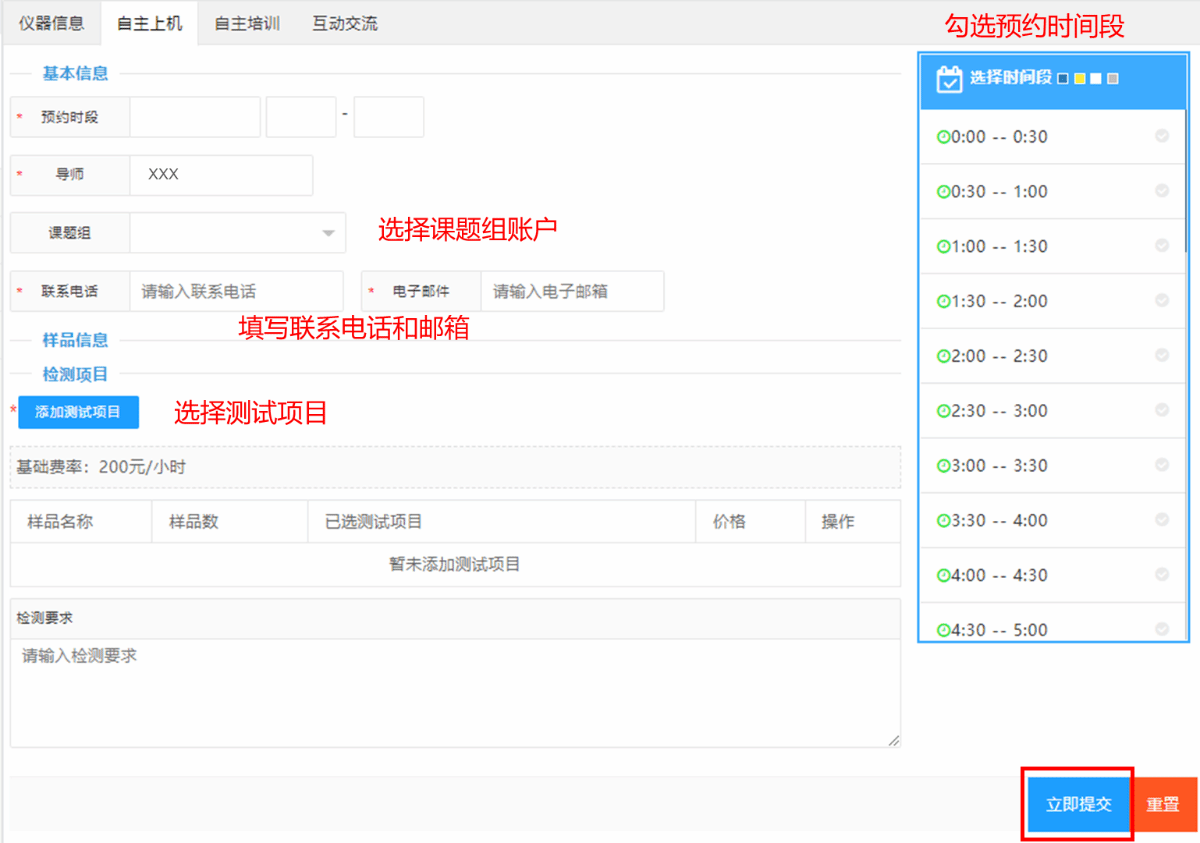Click the green clock icon for 0:00 -- 0:30
The image size is (1200, 843).
pos(943,137)
